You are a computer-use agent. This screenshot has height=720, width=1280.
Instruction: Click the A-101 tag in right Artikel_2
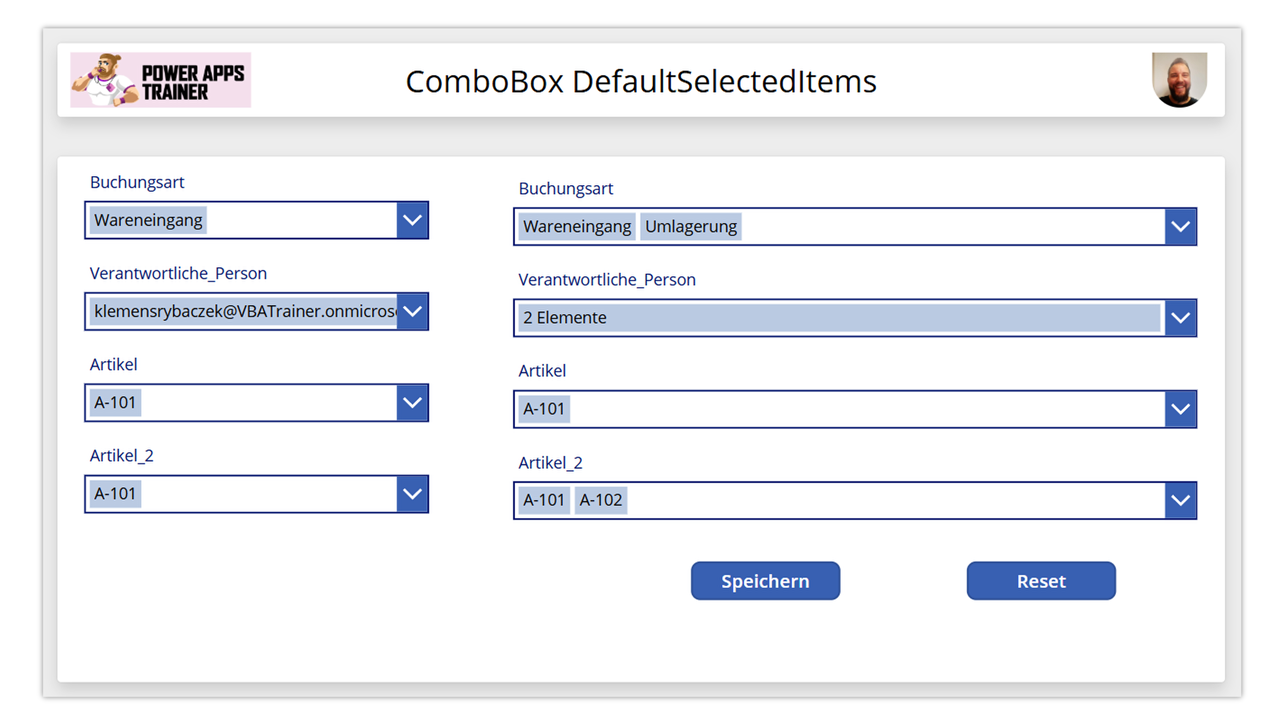pyautogui.click(x=544, y=500)
